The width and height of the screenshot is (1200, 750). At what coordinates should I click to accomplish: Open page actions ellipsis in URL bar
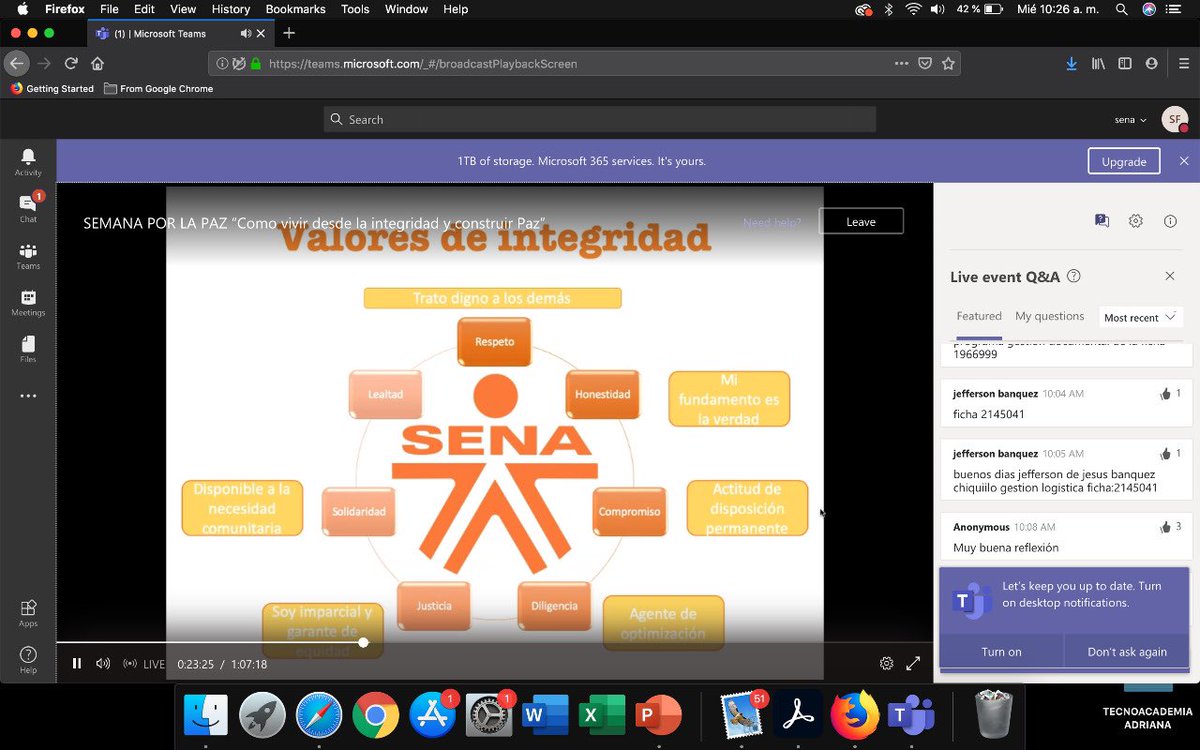(x=901, y=63)
